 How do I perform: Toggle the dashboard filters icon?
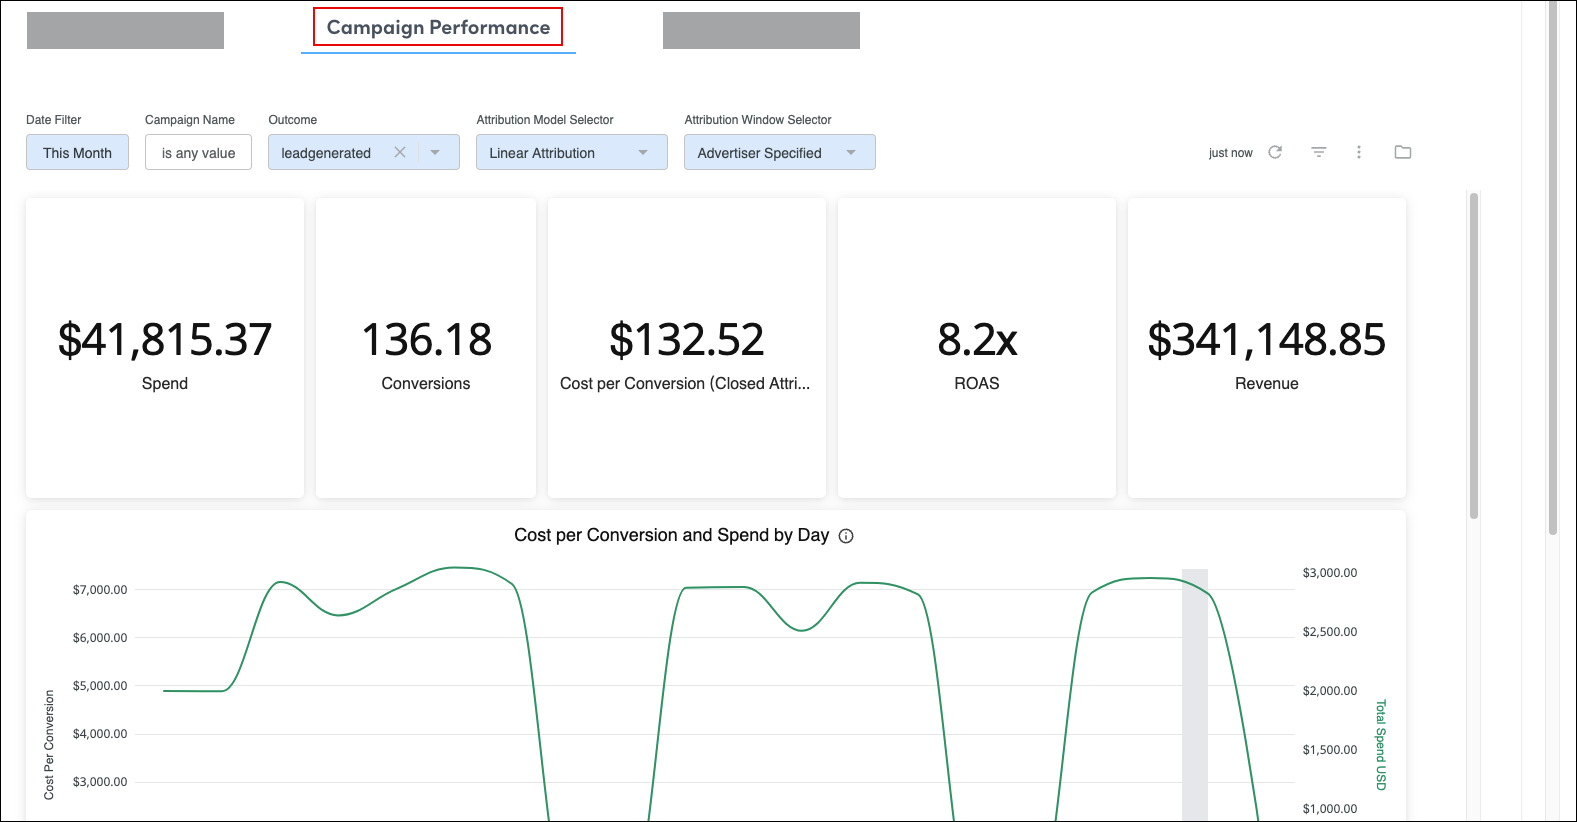1319,152
